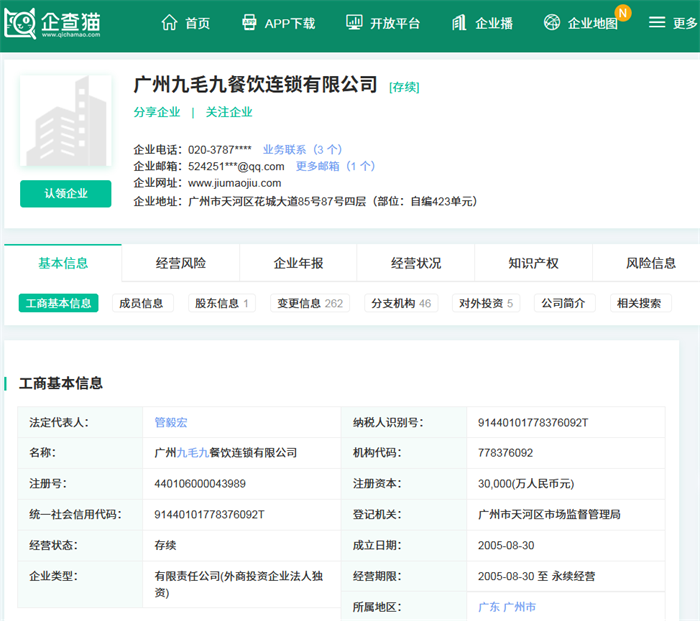700x621 pixels.
Task: Click the APP download printer-style icon
Action: tap(249, 22)
